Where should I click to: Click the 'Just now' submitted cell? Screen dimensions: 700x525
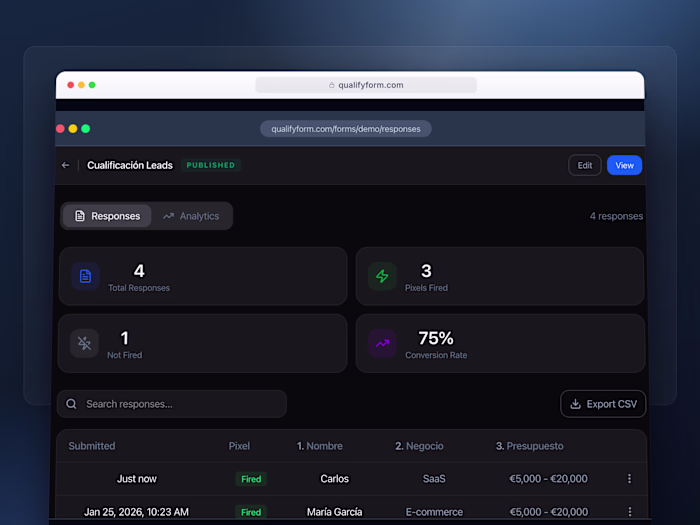pyautogui.click(x=137, y=479)
